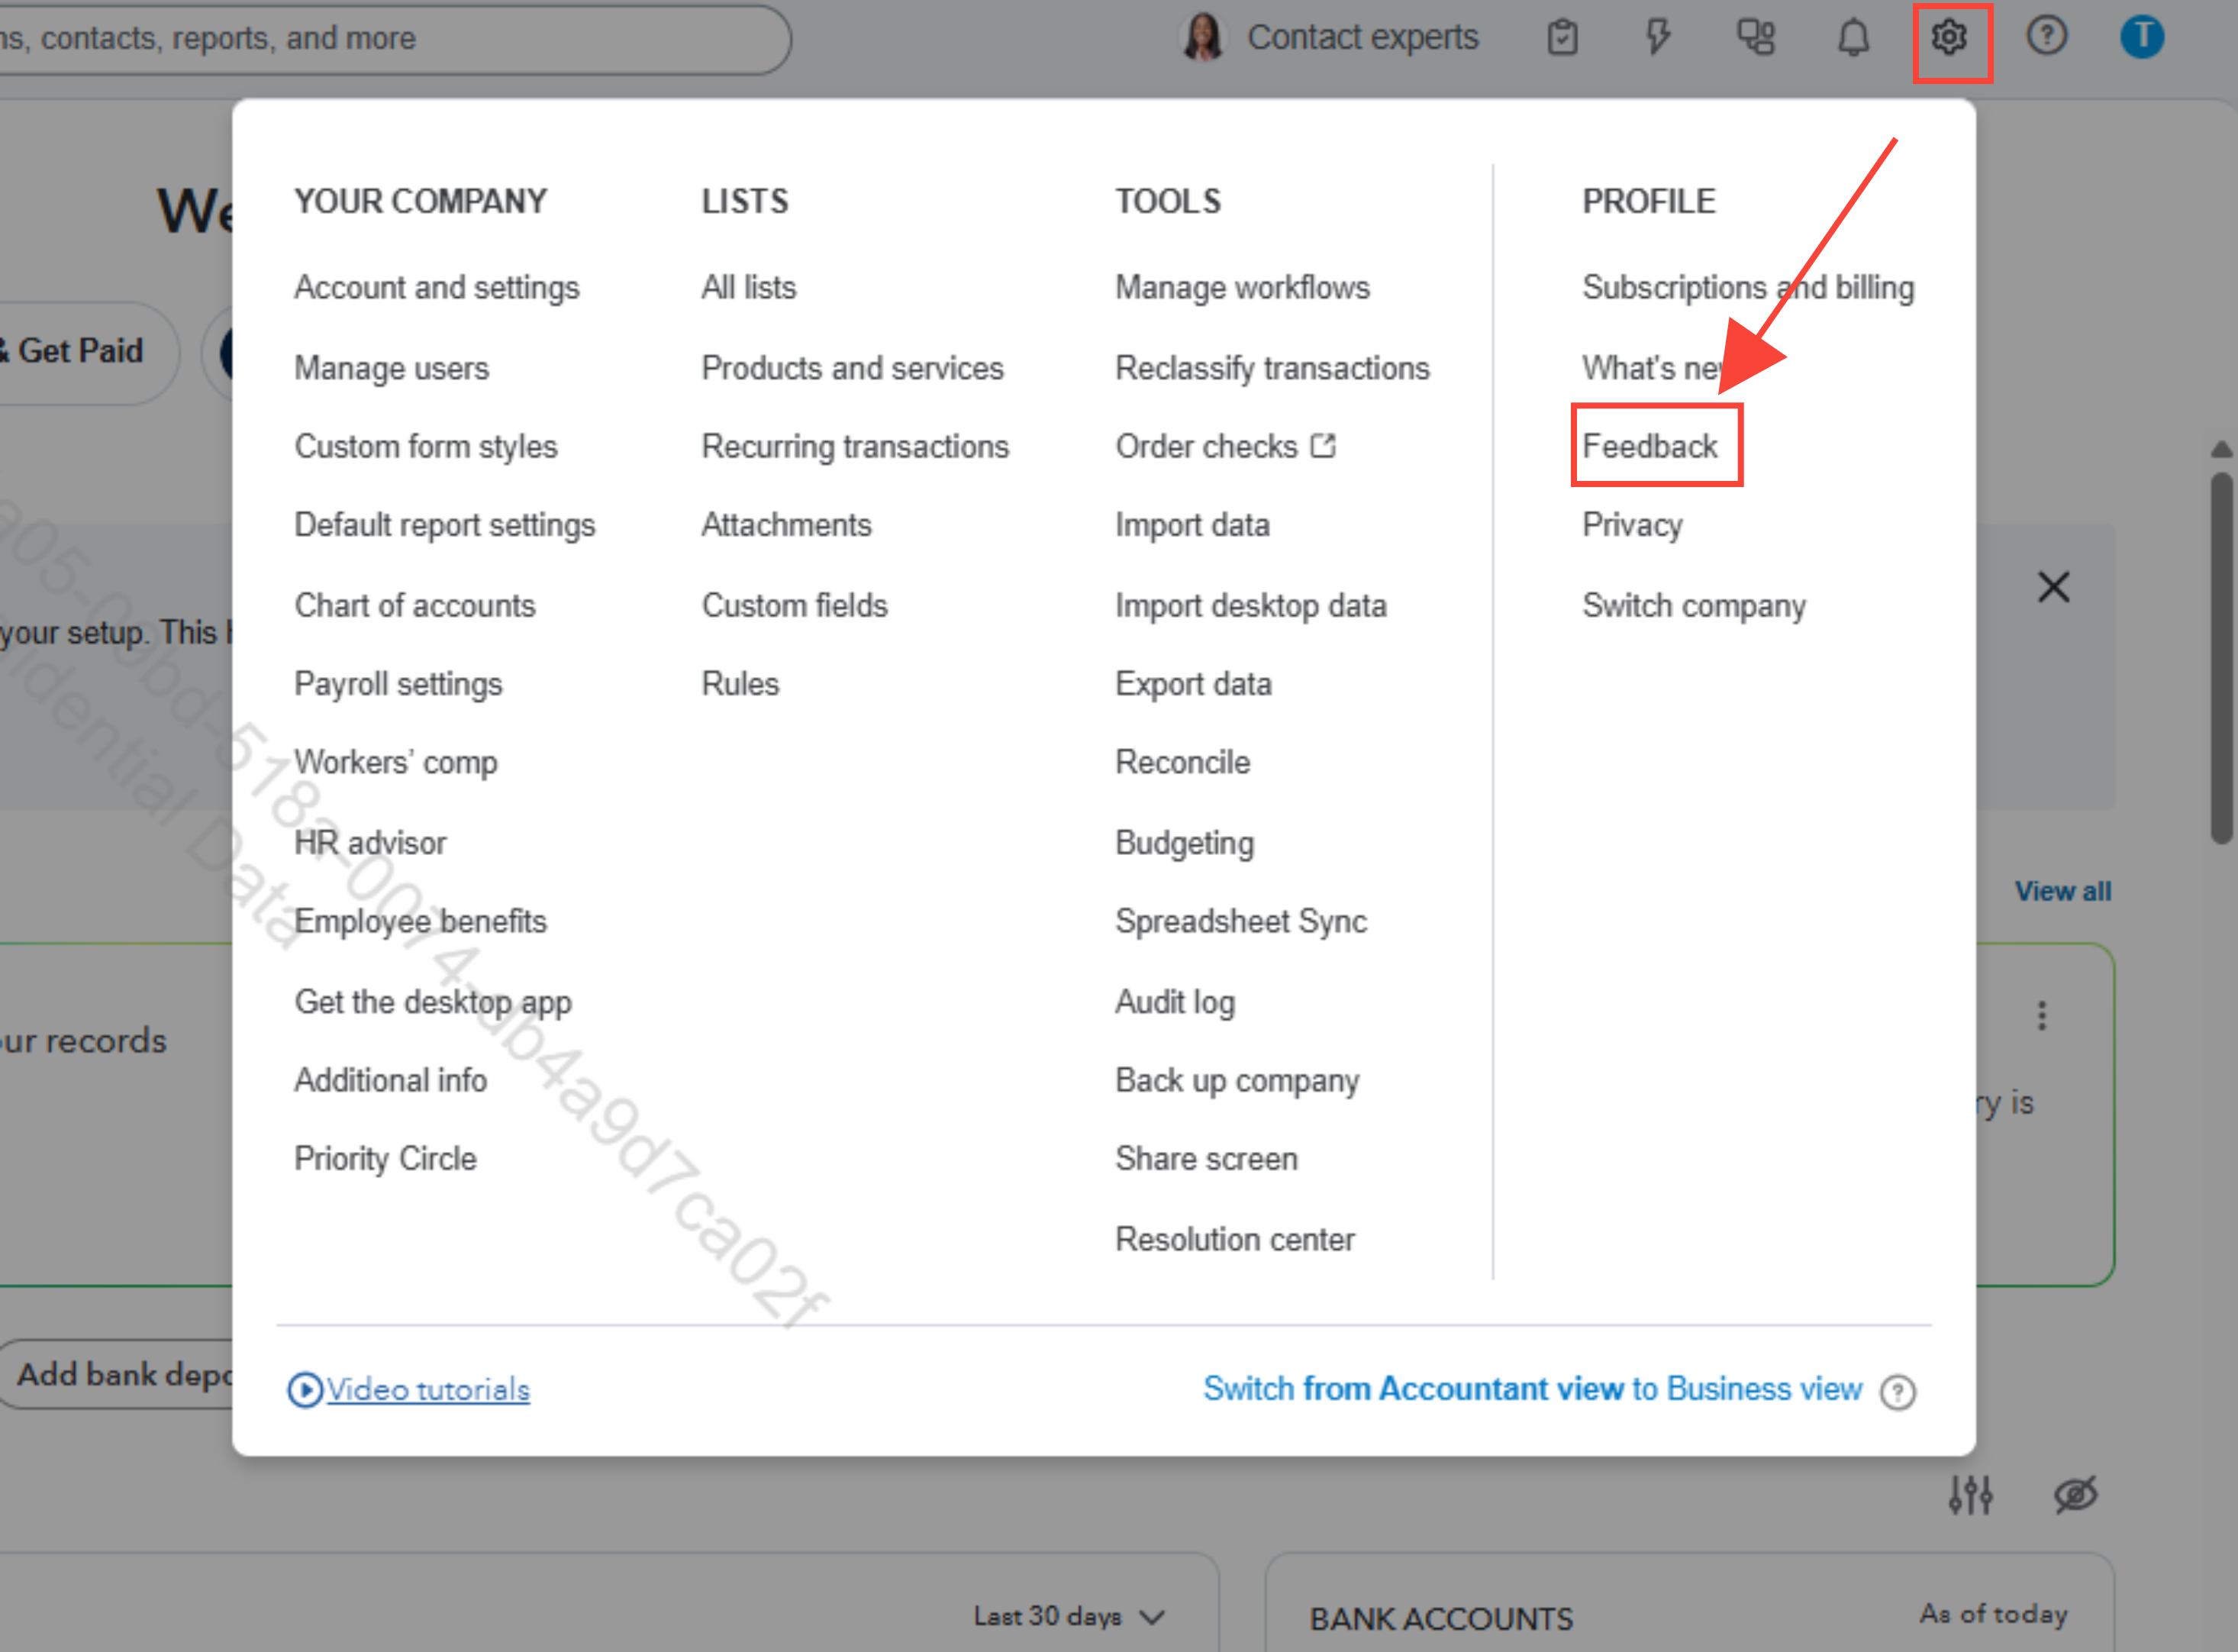Click the View all link
The image size is (2238, 1652).
coord(2062,891)
